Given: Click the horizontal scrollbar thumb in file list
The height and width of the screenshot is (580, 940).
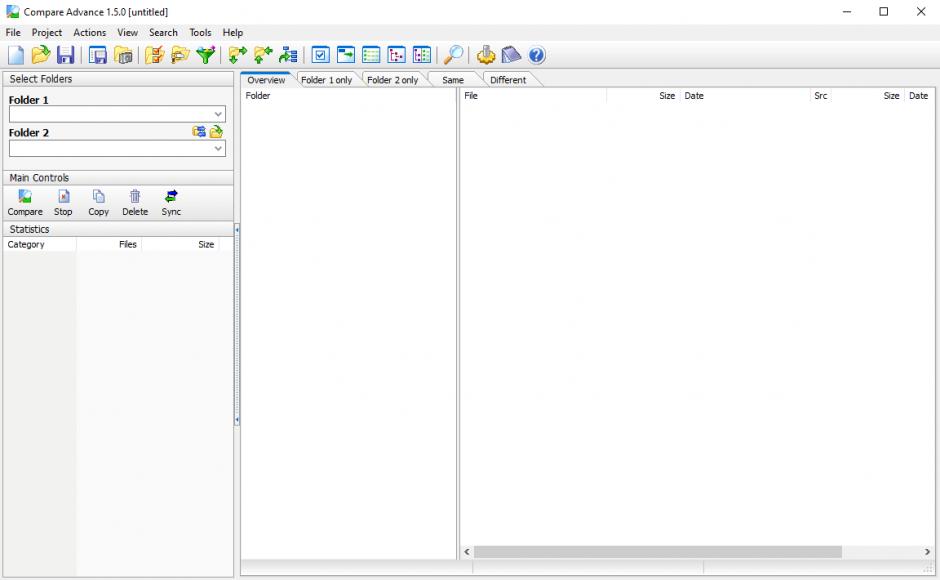Looking at the screenshot, I should [658, 552].
